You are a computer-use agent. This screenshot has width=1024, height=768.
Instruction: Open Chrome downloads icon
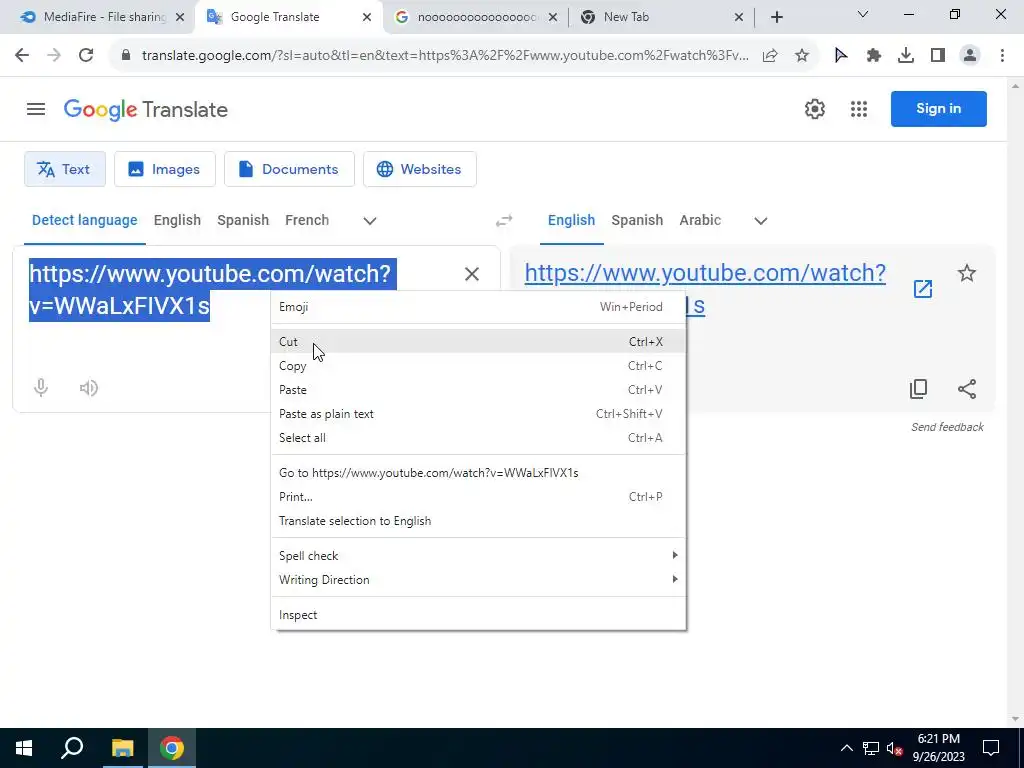(905, 56)
